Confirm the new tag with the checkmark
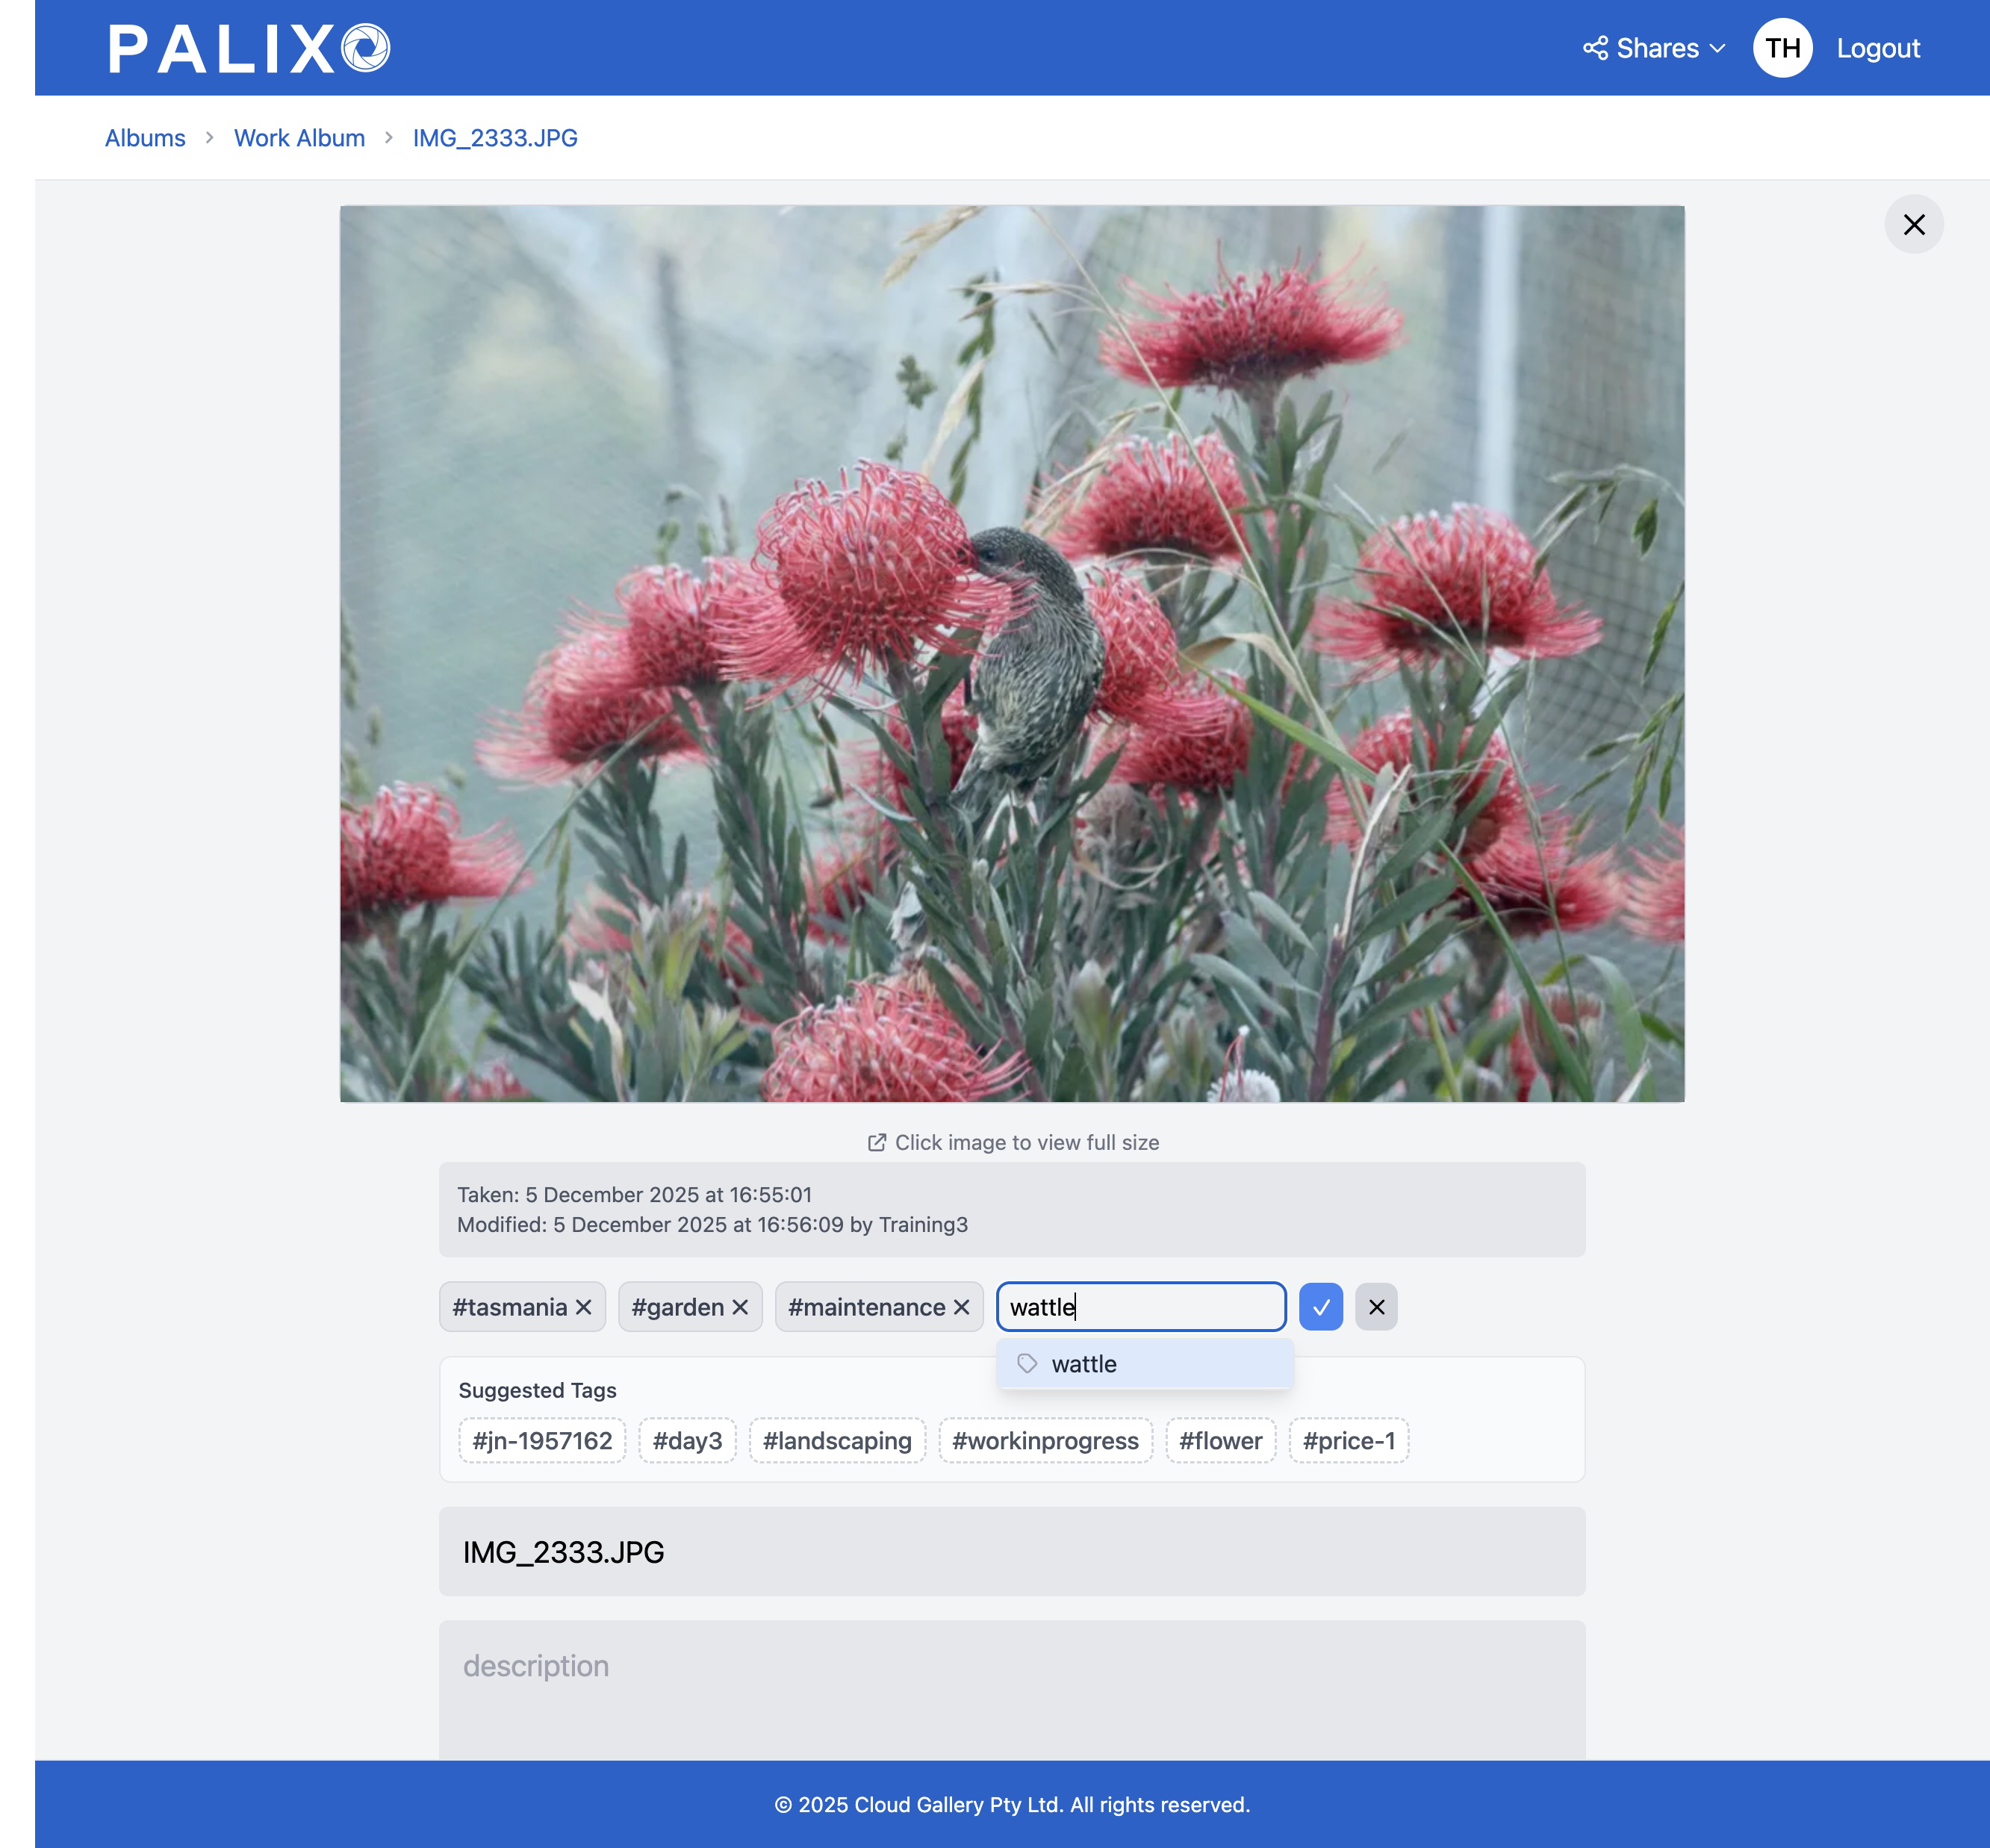The width and height of the screenshot is (1990, 1848). click(1321, 1307)
